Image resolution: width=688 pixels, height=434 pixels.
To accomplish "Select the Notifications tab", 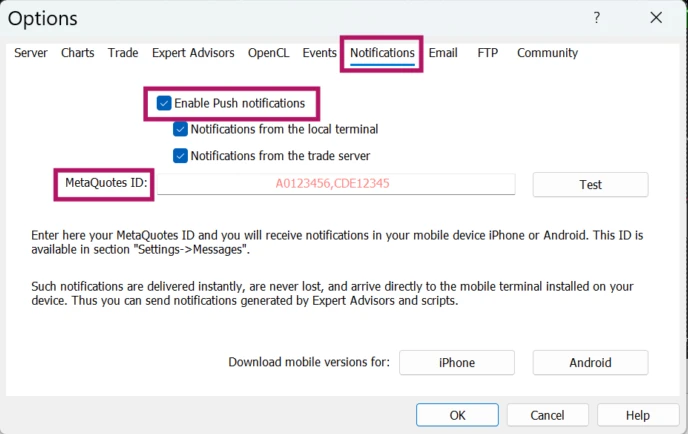I will tap(382, 53).
